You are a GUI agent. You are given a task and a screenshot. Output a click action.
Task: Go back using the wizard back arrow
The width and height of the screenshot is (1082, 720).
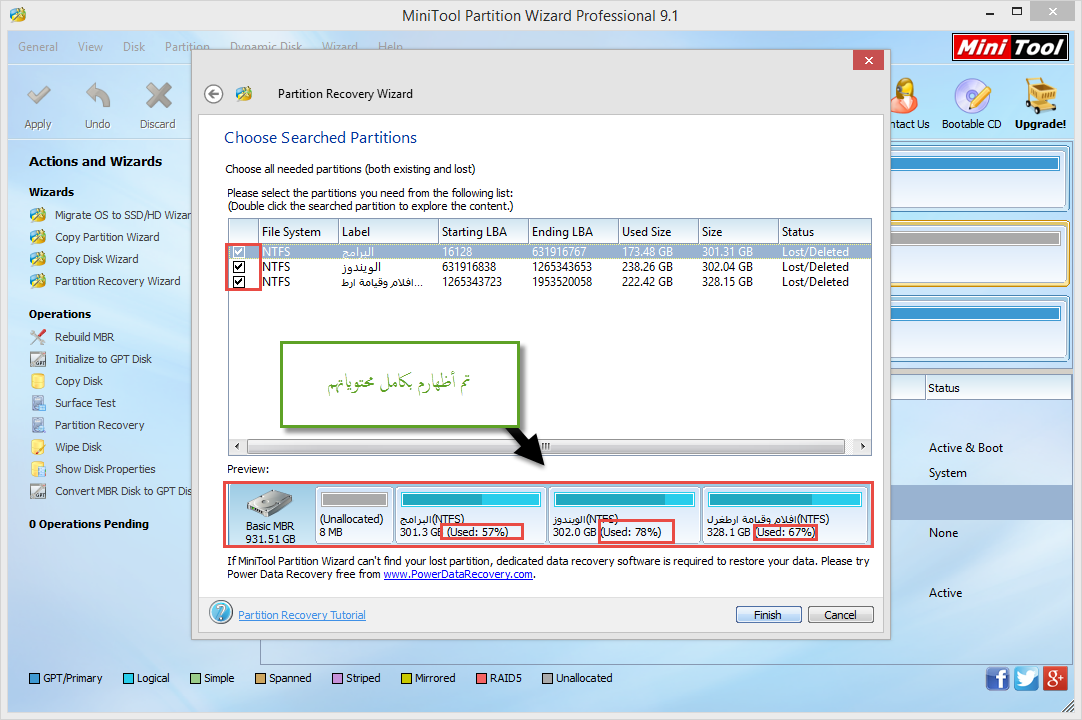pos(214,94)
